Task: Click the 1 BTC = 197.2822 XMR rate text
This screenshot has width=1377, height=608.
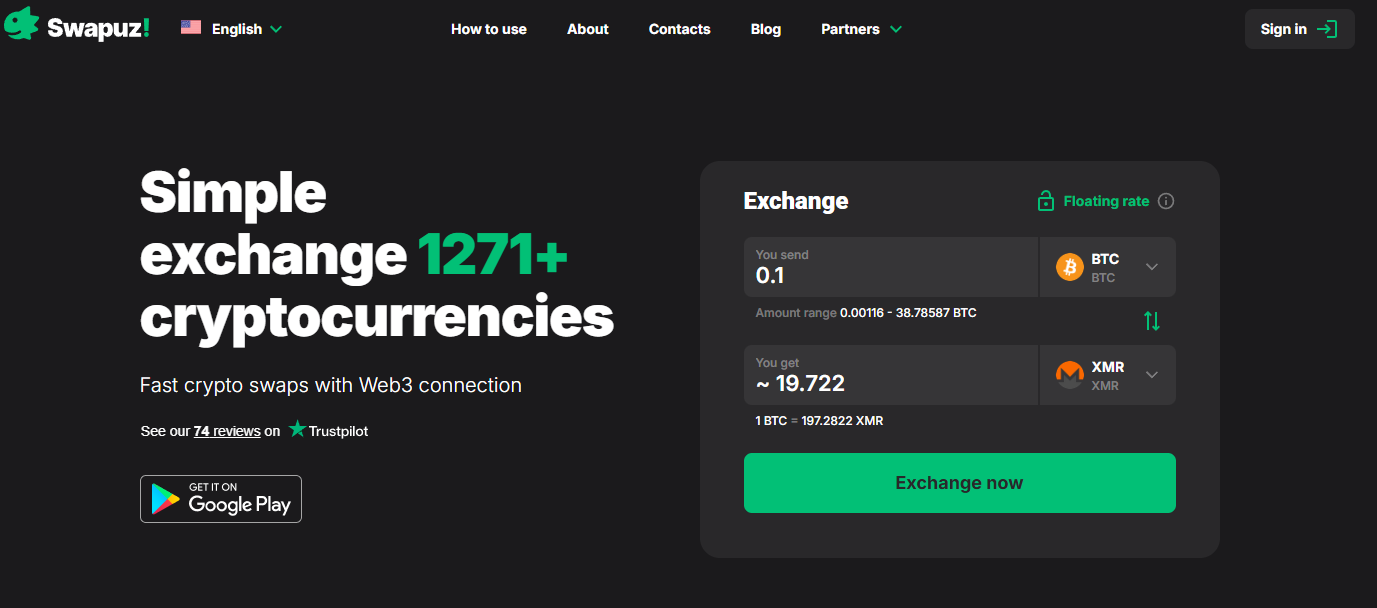Action: click(x=819, y=421)
